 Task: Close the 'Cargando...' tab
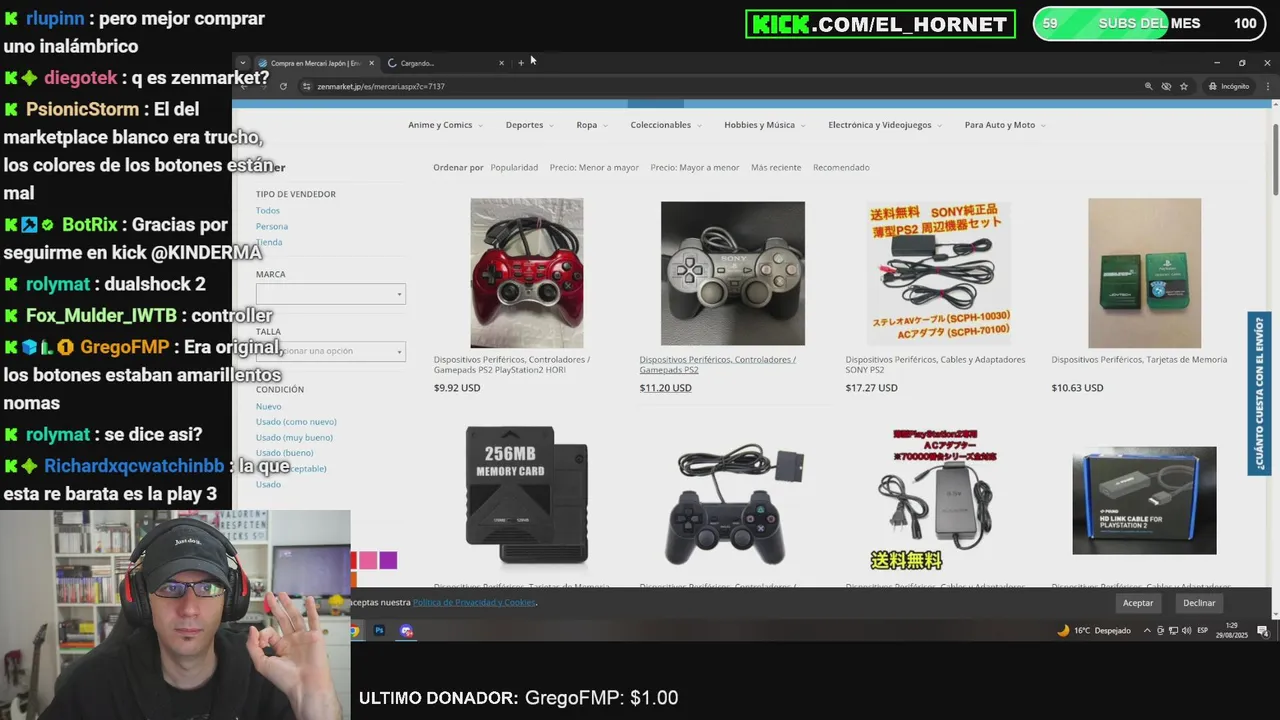(501, 63)
